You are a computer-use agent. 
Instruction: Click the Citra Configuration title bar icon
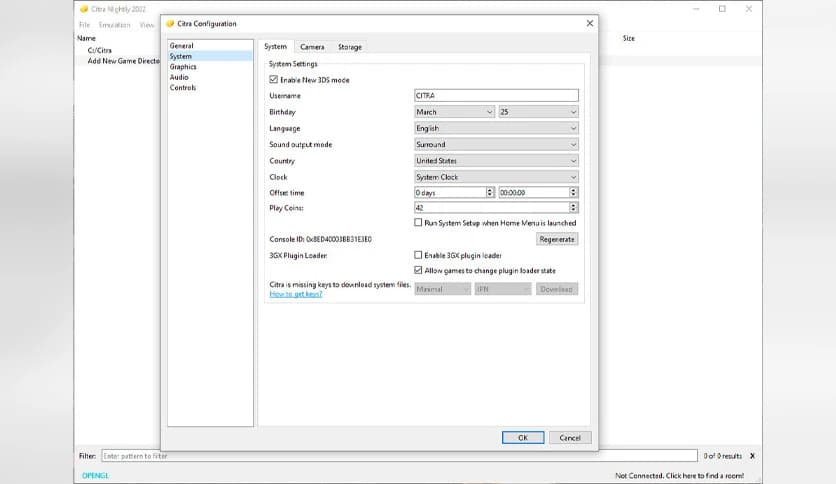click(170, 23)
